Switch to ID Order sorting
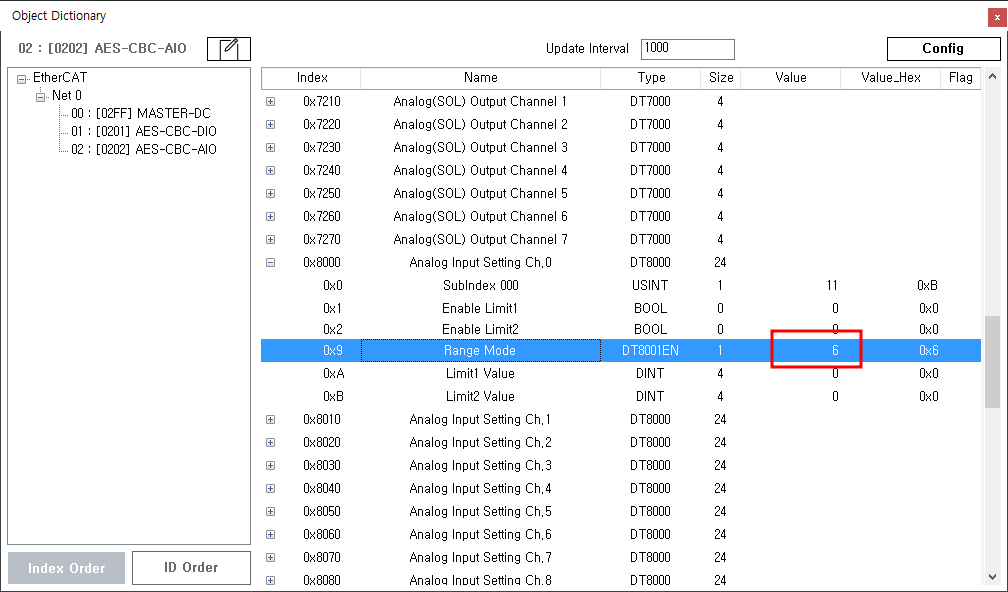Screen dimensions: 1008x592 190,567
